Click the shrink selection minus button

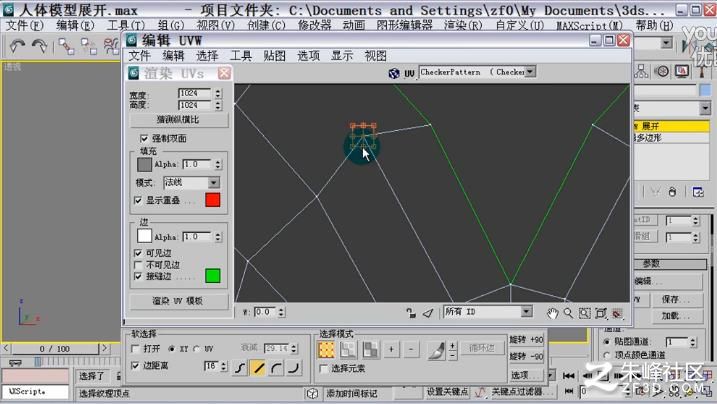pos(411,350)
